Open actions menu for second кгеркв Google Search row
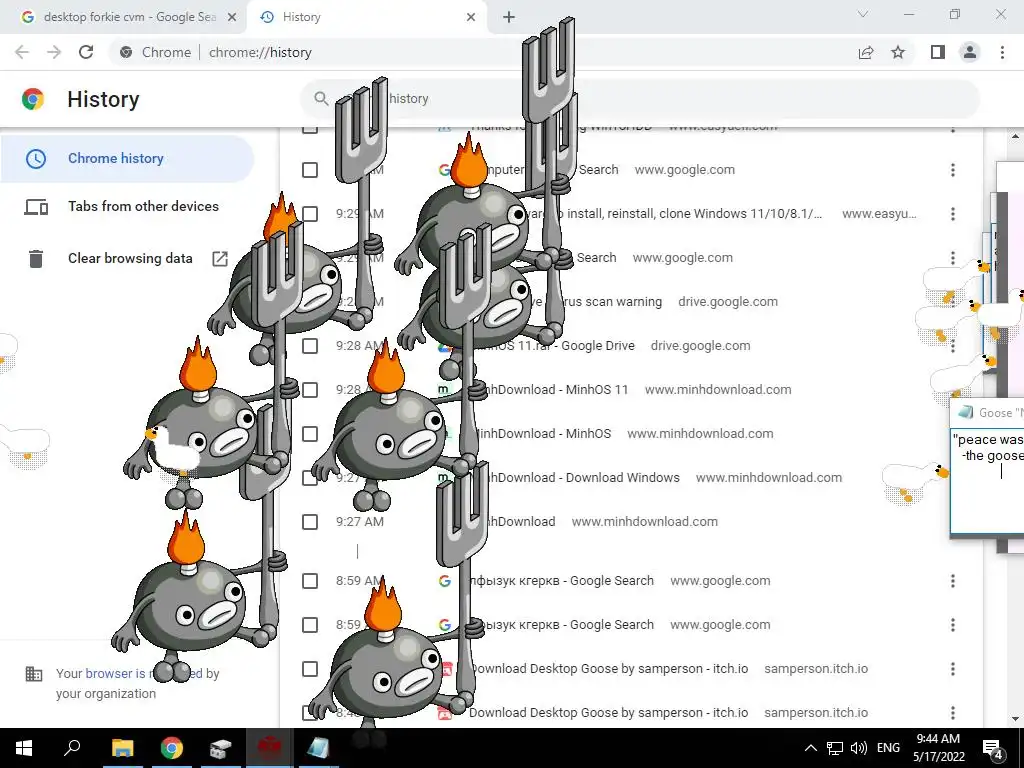Image resolution: width=1024 pixels, height=768 pixels. click(x=953, y=624)
